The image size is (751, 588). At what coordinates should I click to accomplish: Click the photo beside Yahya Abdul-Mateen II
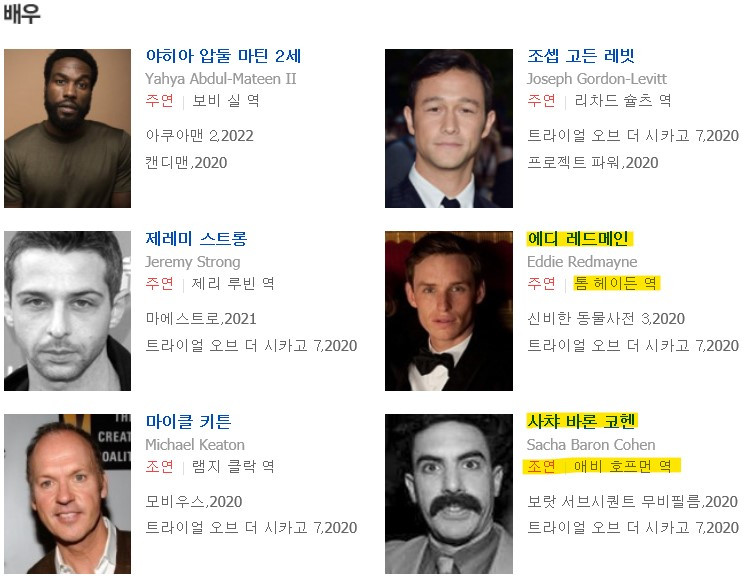click(x=68, y=128)
